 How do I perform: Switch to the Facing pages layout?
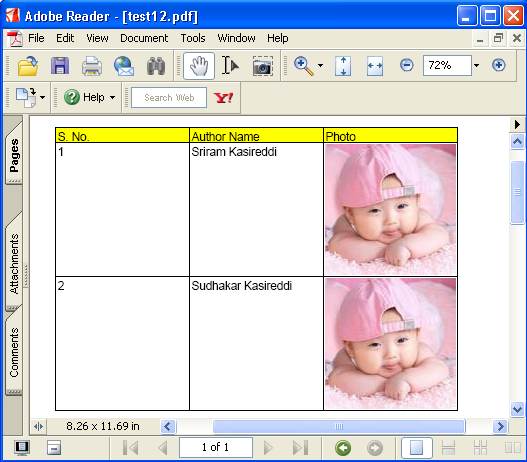tap(513, 448)
